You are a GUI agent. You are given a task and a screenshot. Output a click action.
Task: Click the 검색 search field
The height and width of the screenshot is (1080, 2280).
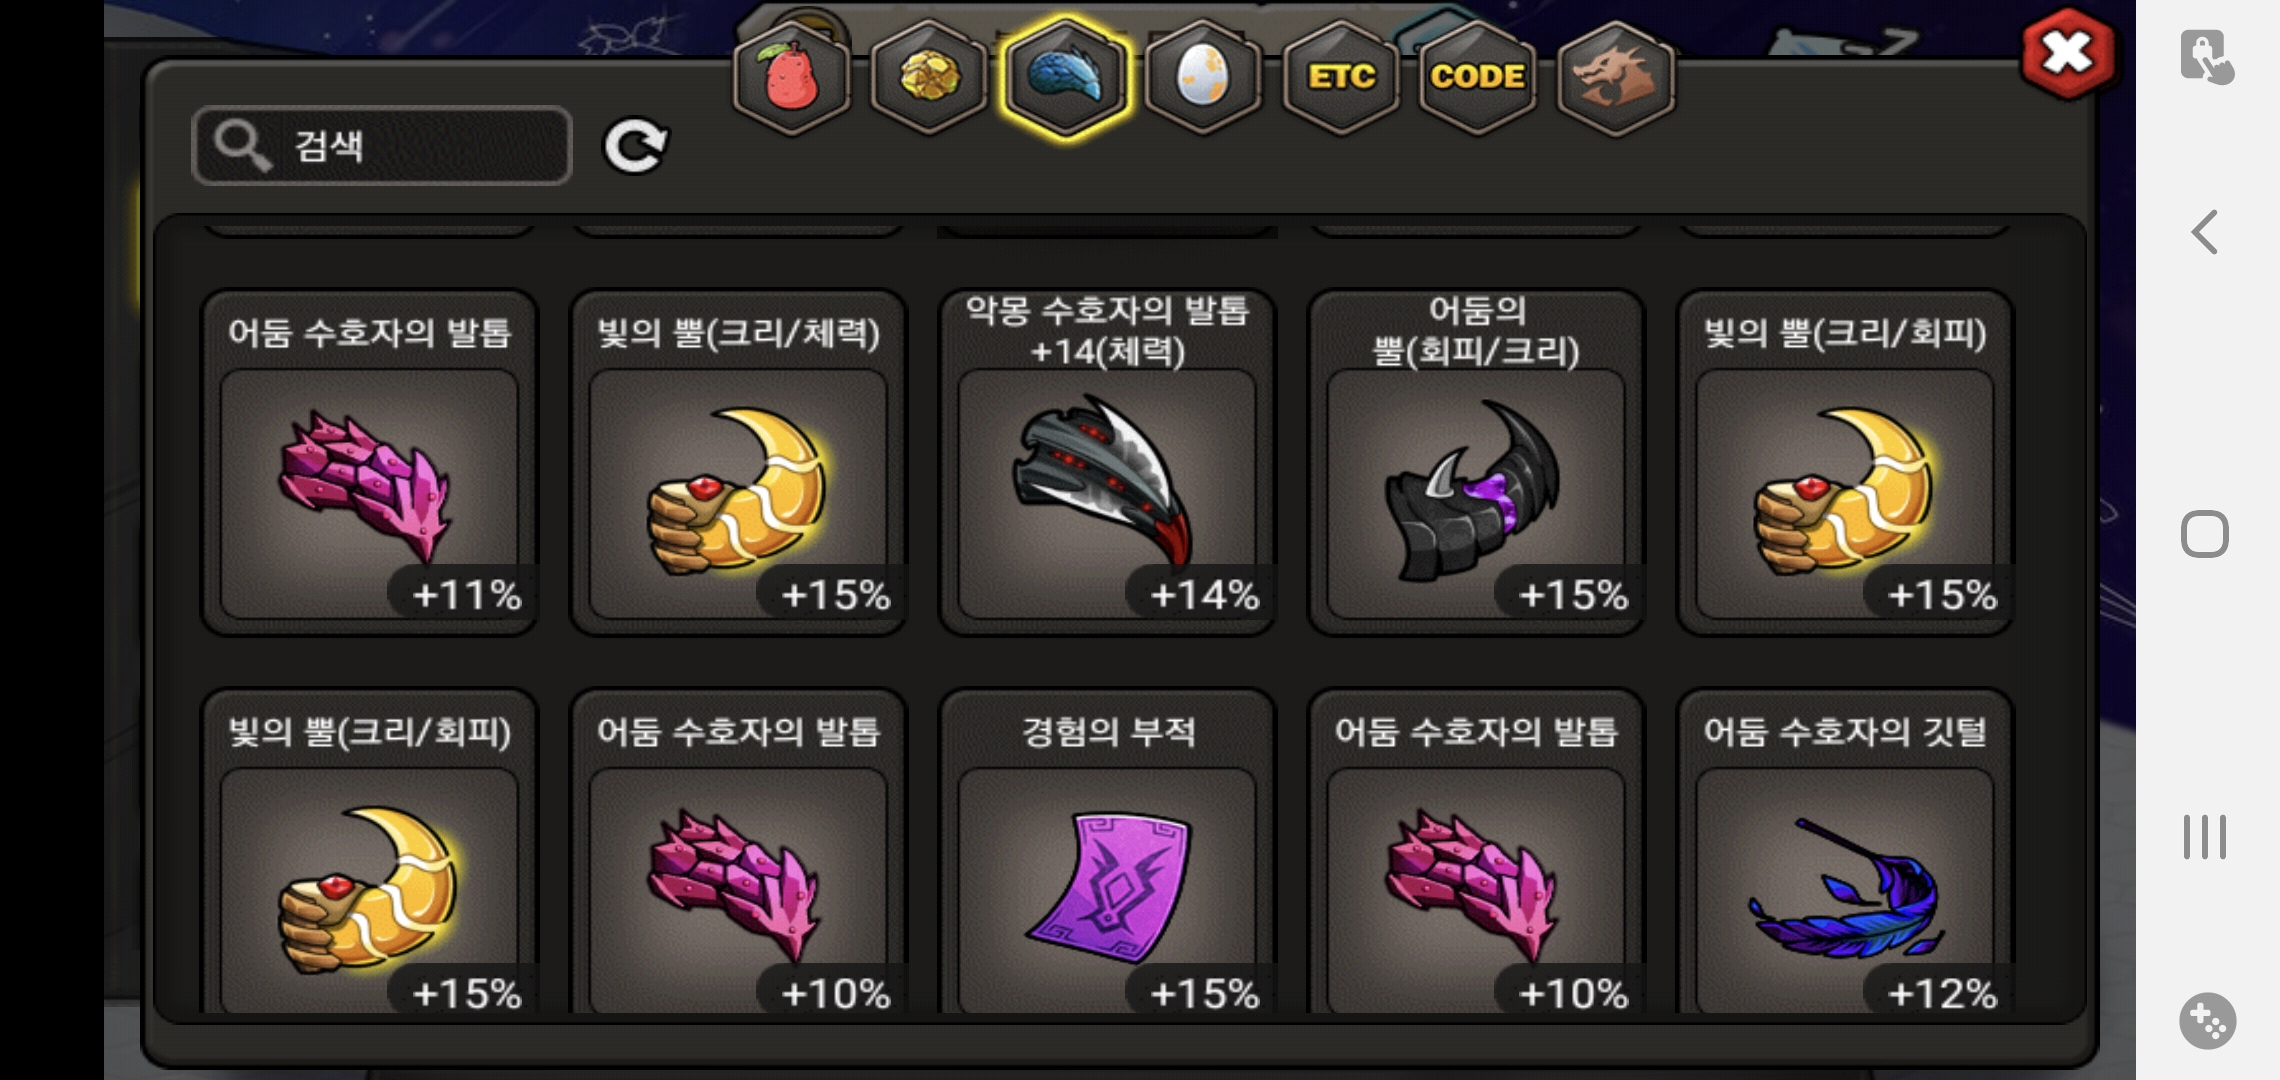point(382,146)
